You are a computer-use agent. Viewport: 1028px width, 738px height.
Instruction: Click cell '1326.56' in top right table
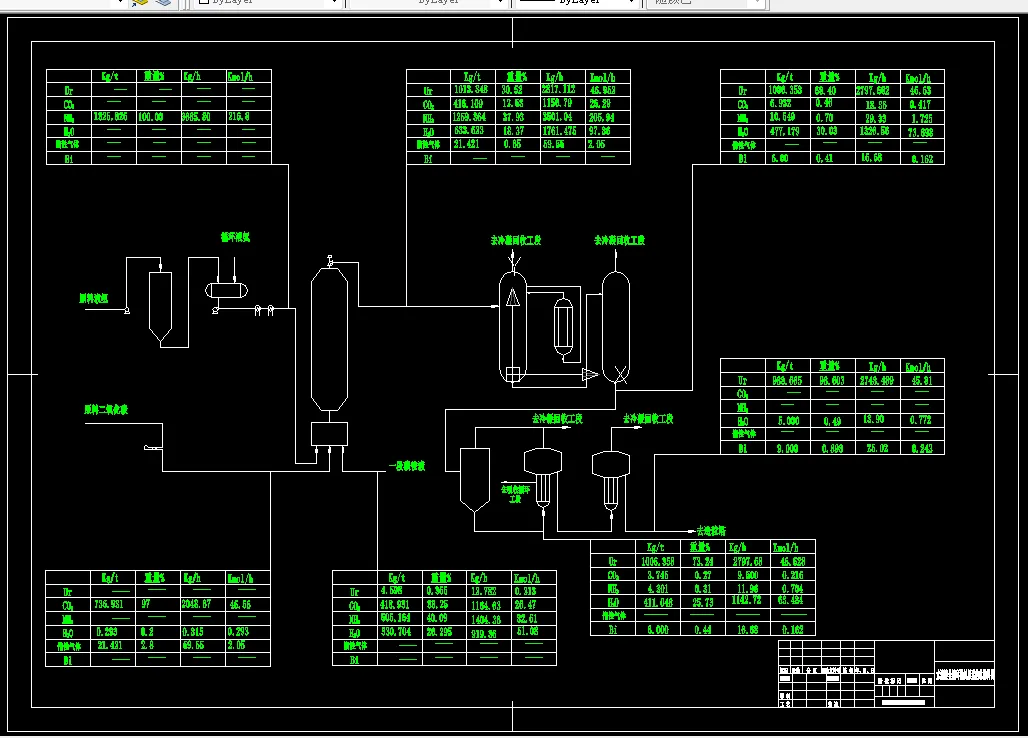(x=874, y=131)
